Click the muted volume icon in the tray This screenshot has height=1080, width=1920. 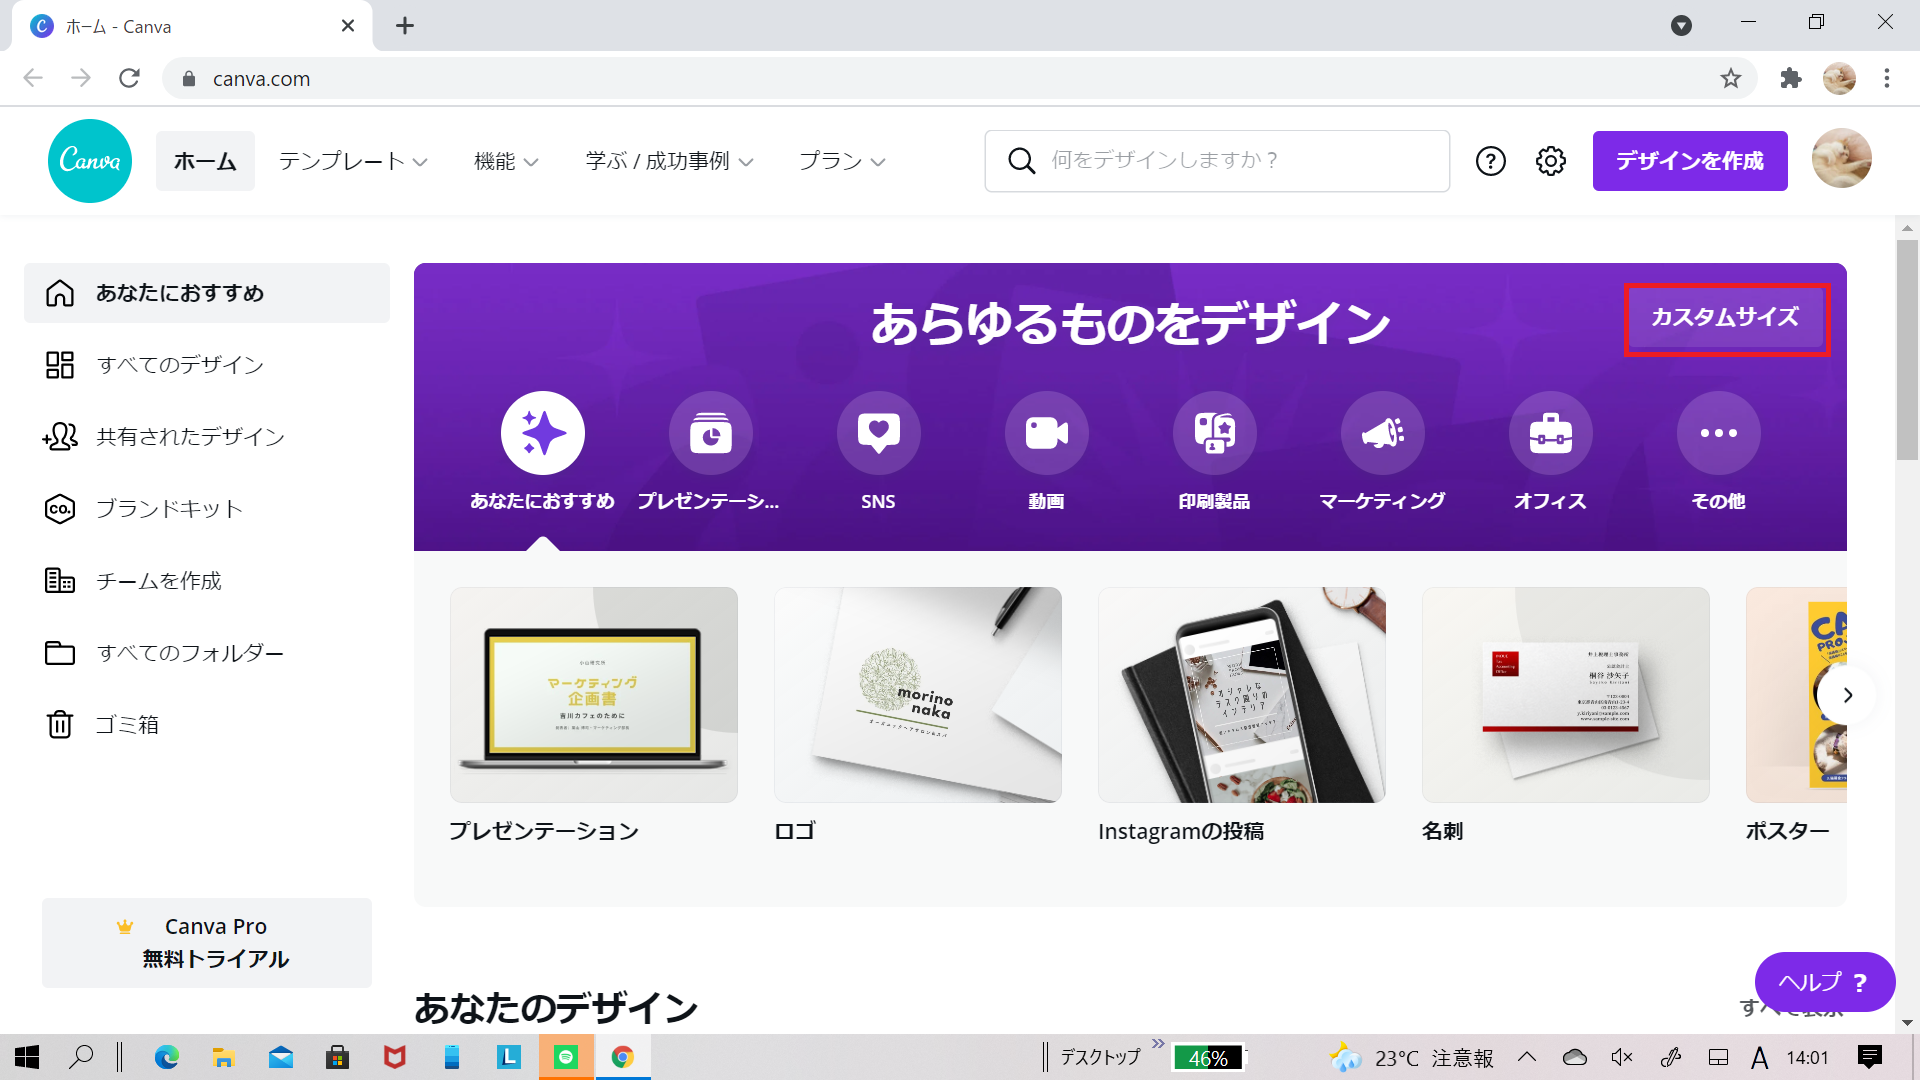point(1622,1057)
